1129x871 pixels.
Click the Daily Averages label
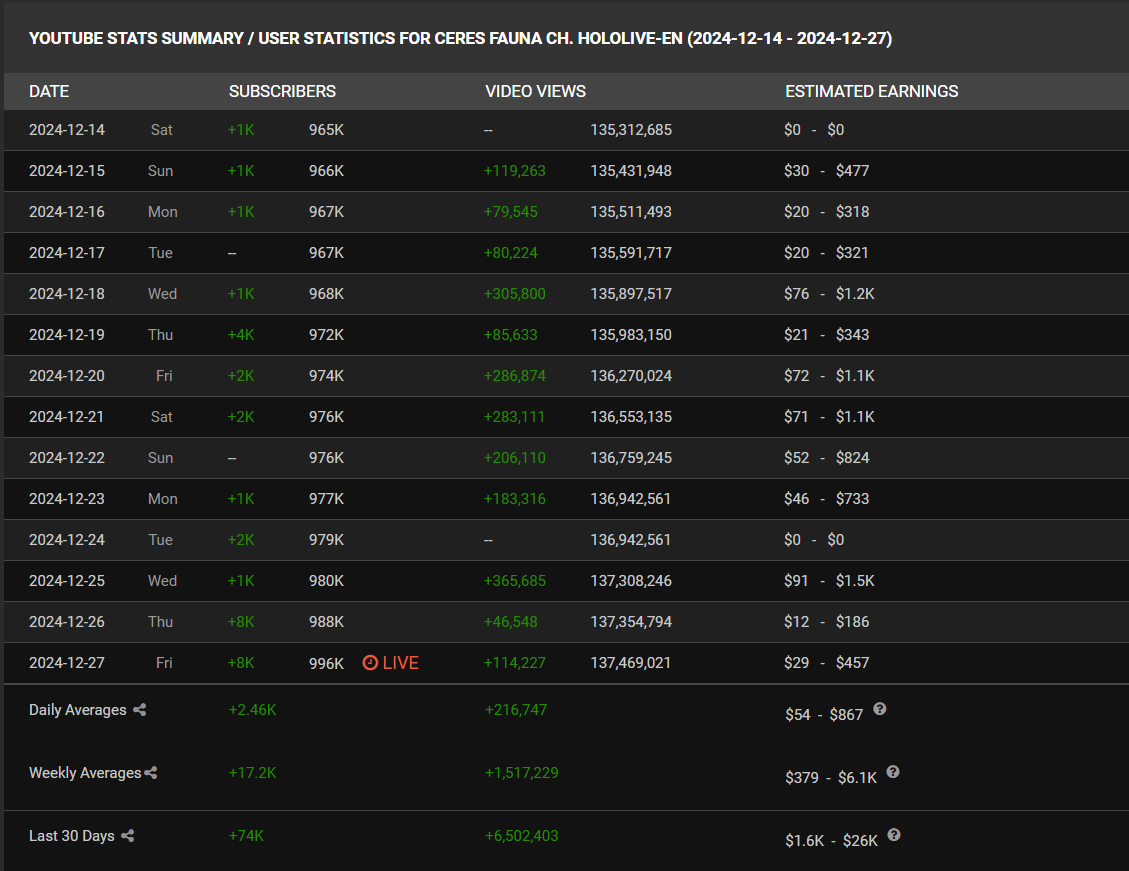pyautogui.click(x=78, y=710)
